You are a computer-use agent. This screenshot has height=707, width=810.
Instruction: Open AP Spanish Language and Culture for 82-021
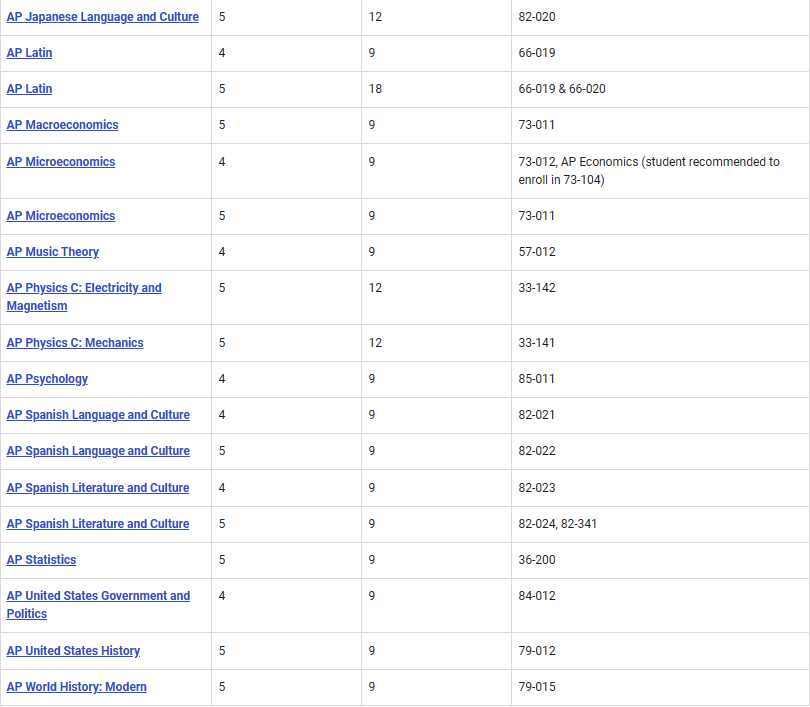98,415
